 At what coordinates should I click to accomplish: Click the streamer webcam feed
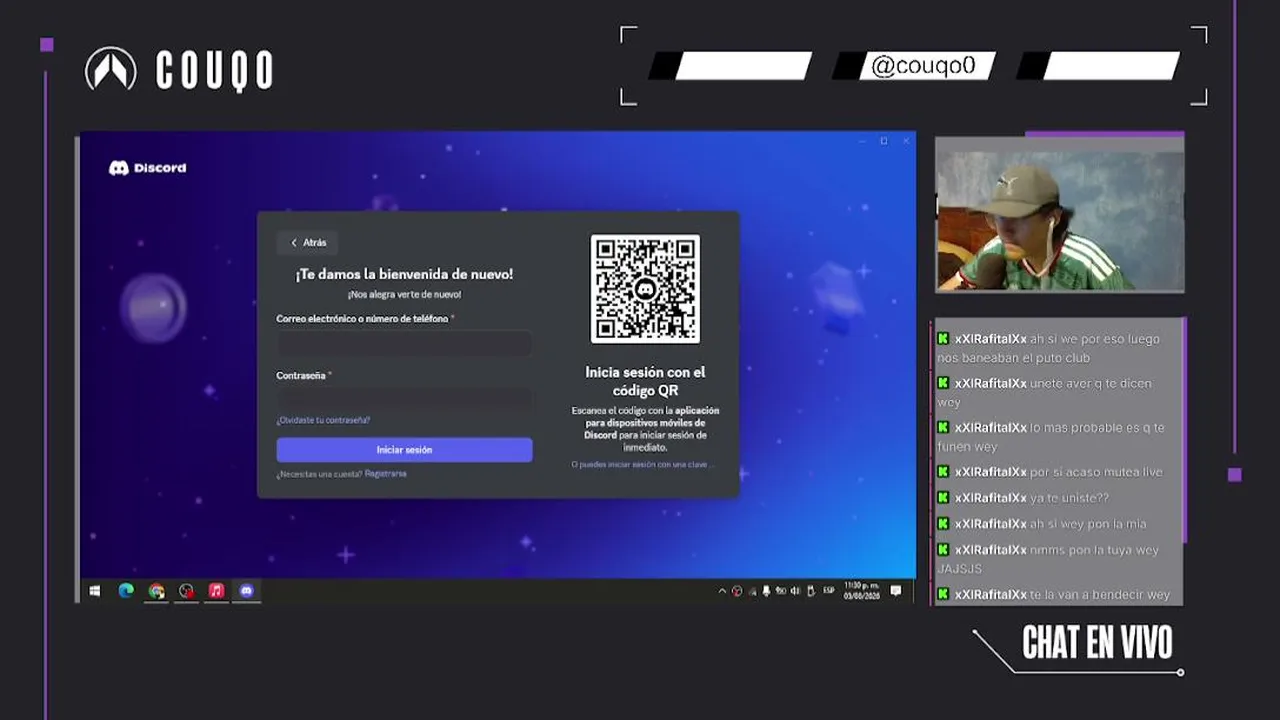point(1059,215)
